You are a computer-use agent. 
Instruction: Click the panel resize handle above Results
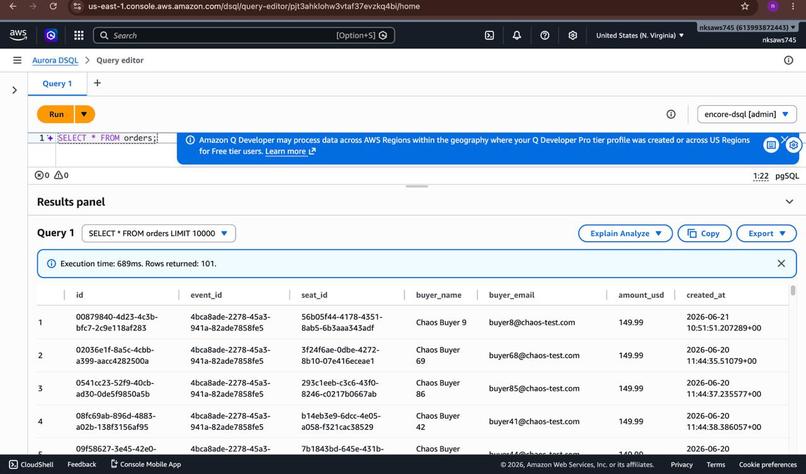[x=417, y=186]
